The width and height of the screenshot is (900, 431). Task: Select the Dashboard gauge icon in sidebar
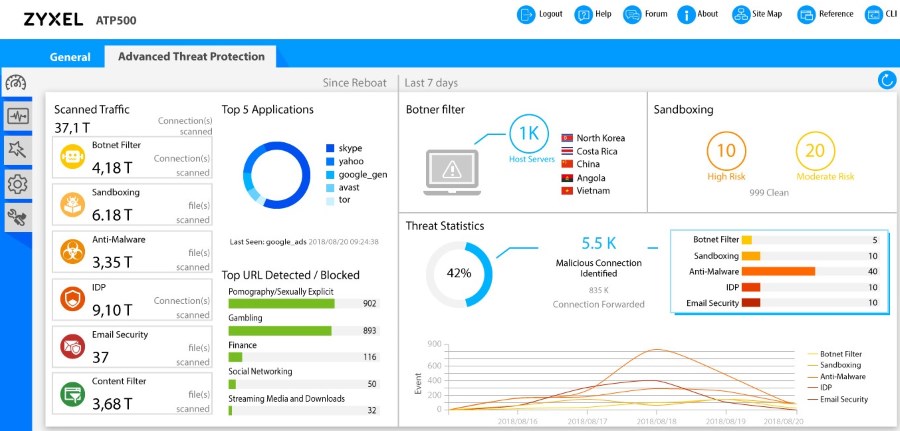17,82
